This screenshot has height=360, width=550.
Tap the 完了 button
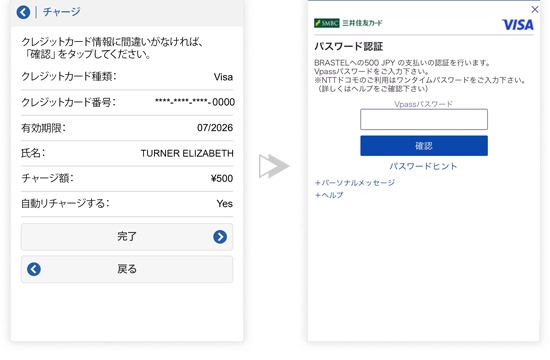127,237
